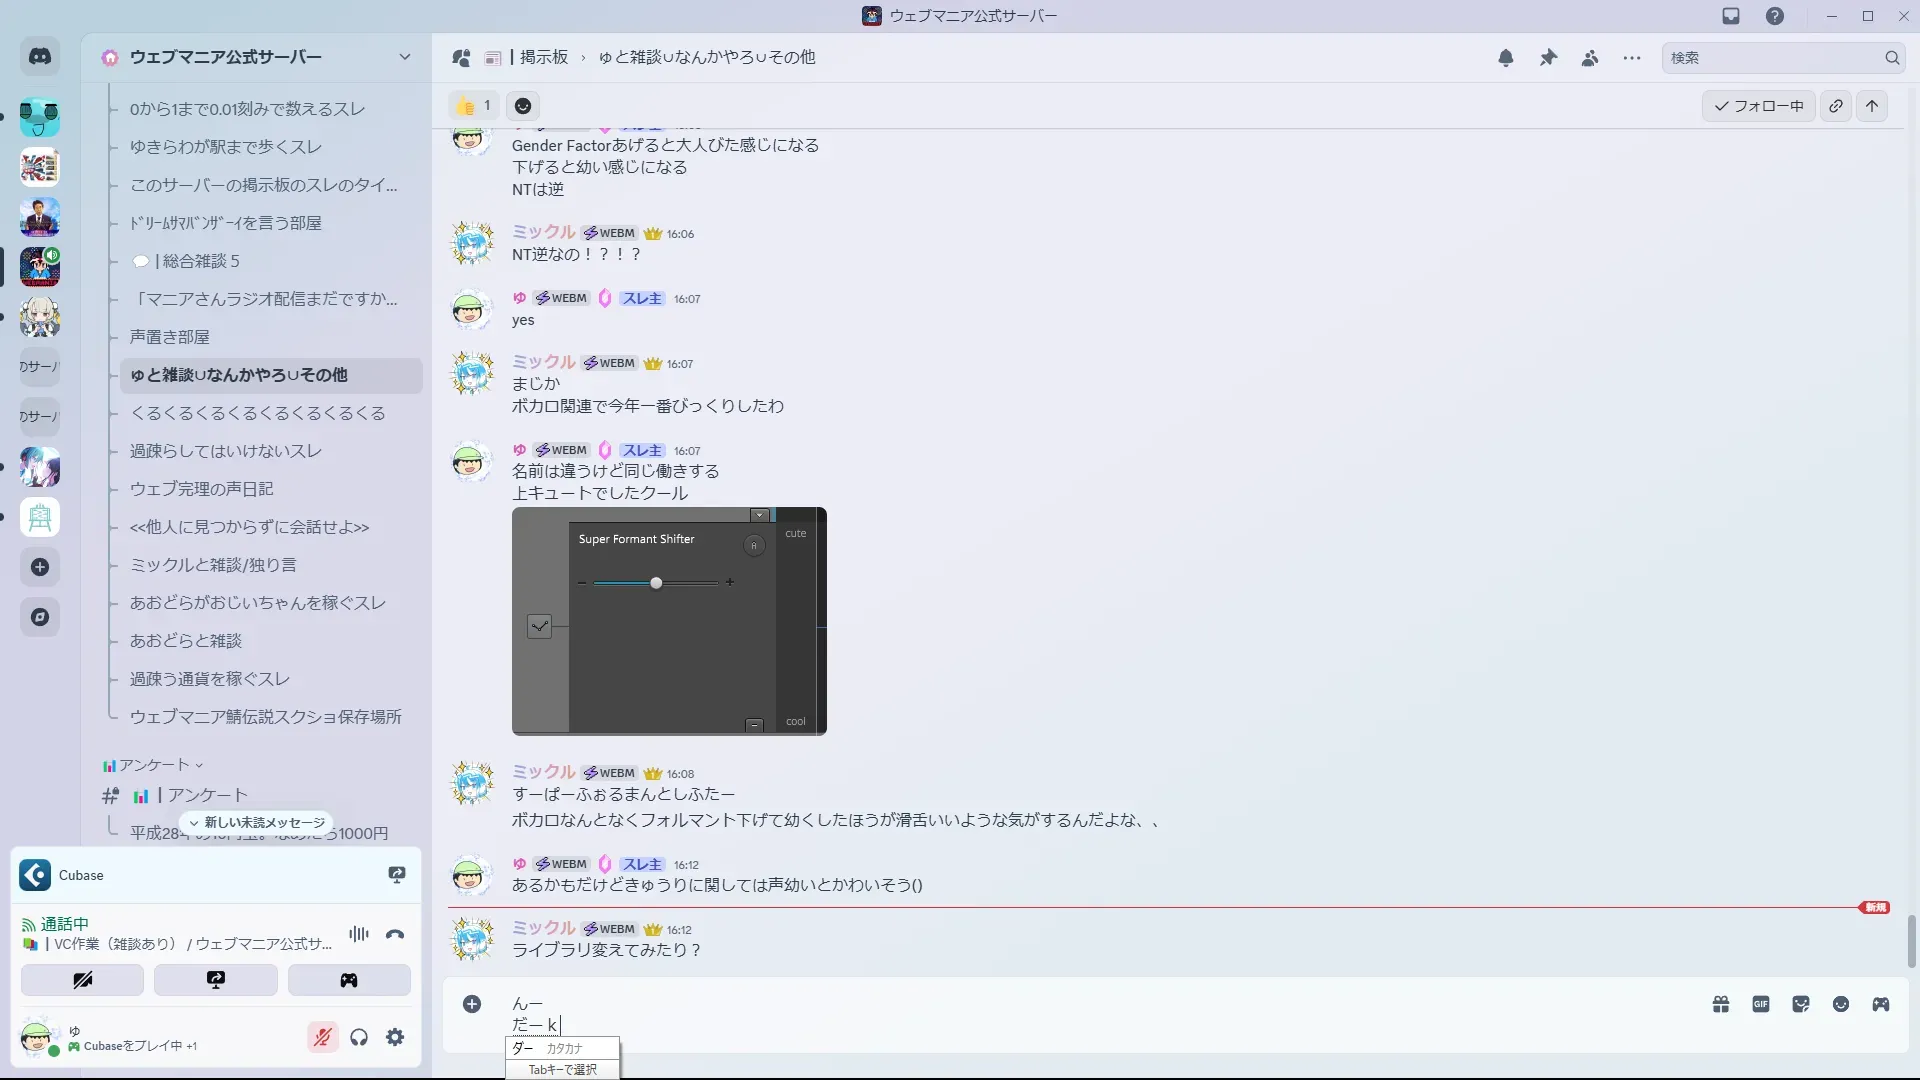1920x1080 pixels.
Task: Show pinned messages
Action: click(x=1548, y=58)
